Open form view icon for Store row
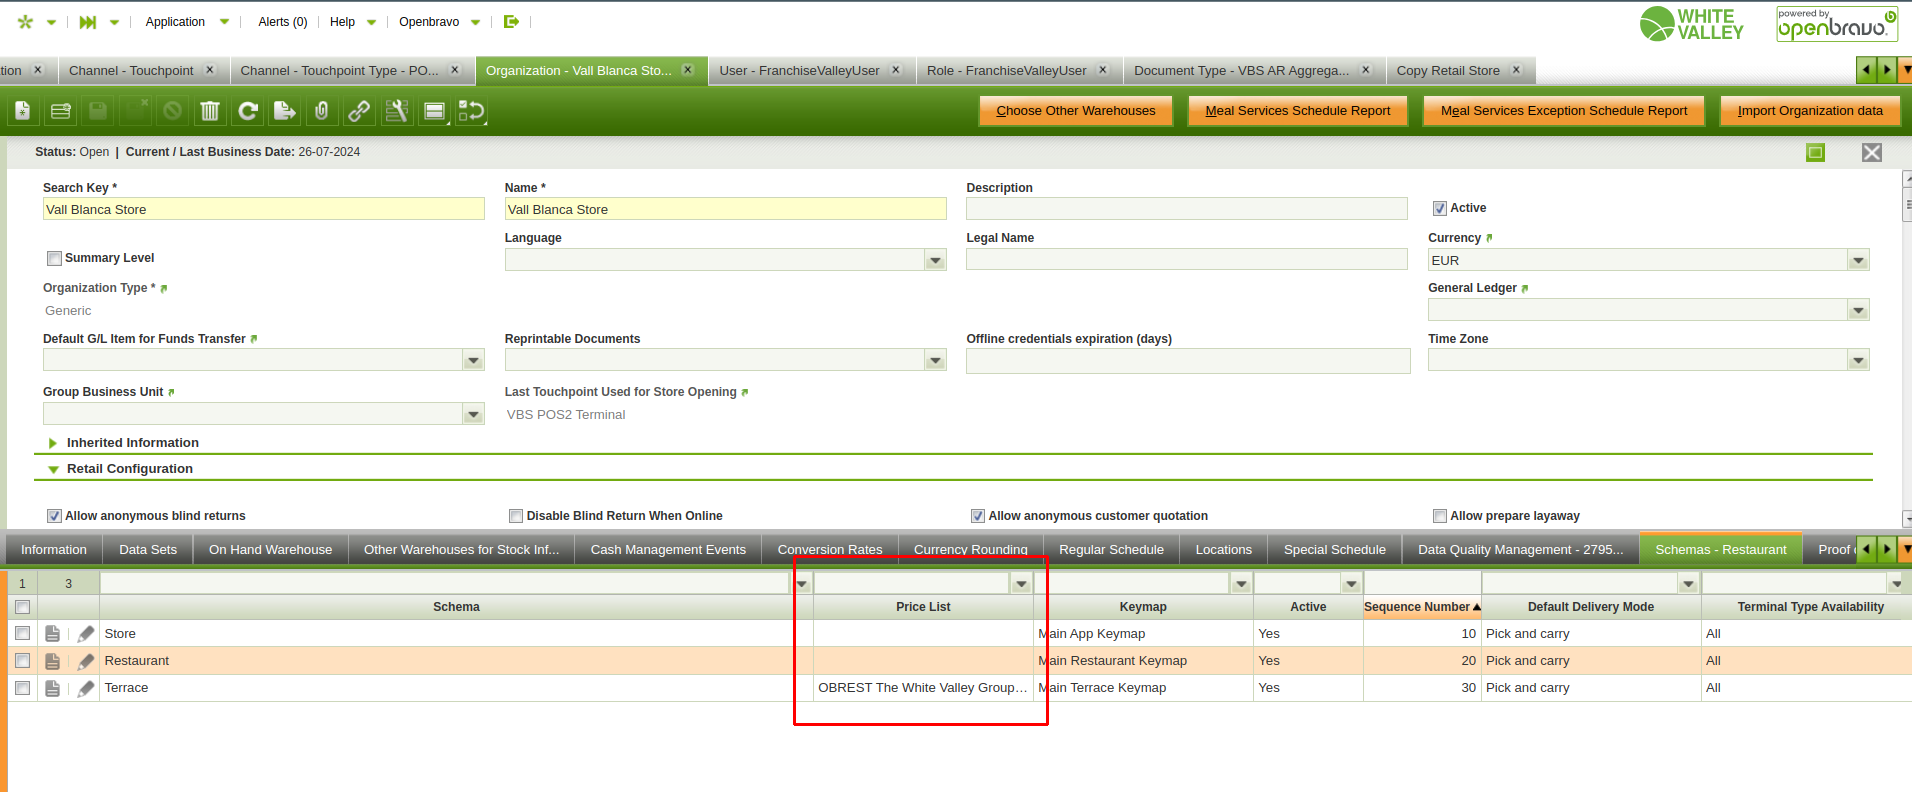1912x792 pixels. (53, 634)
